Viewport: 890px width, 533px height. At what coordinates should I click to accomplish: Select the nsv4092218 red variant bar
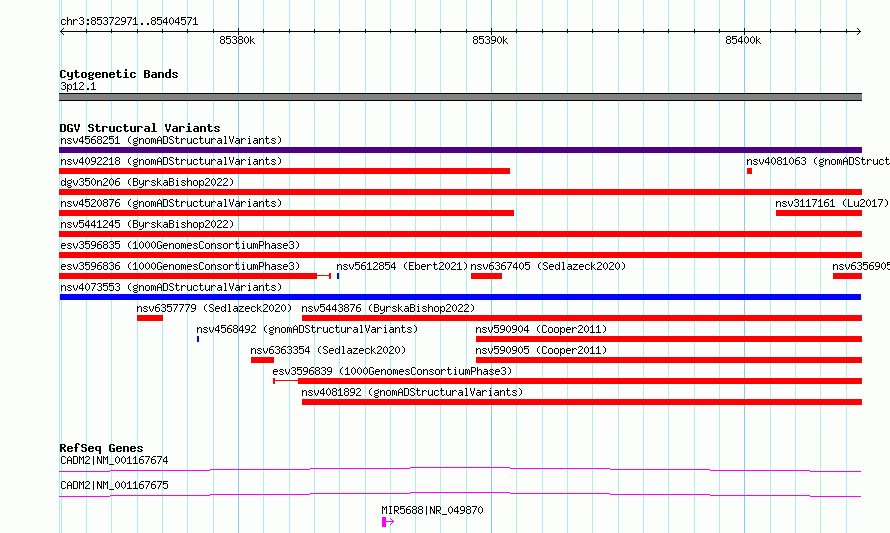coord(284,171)
